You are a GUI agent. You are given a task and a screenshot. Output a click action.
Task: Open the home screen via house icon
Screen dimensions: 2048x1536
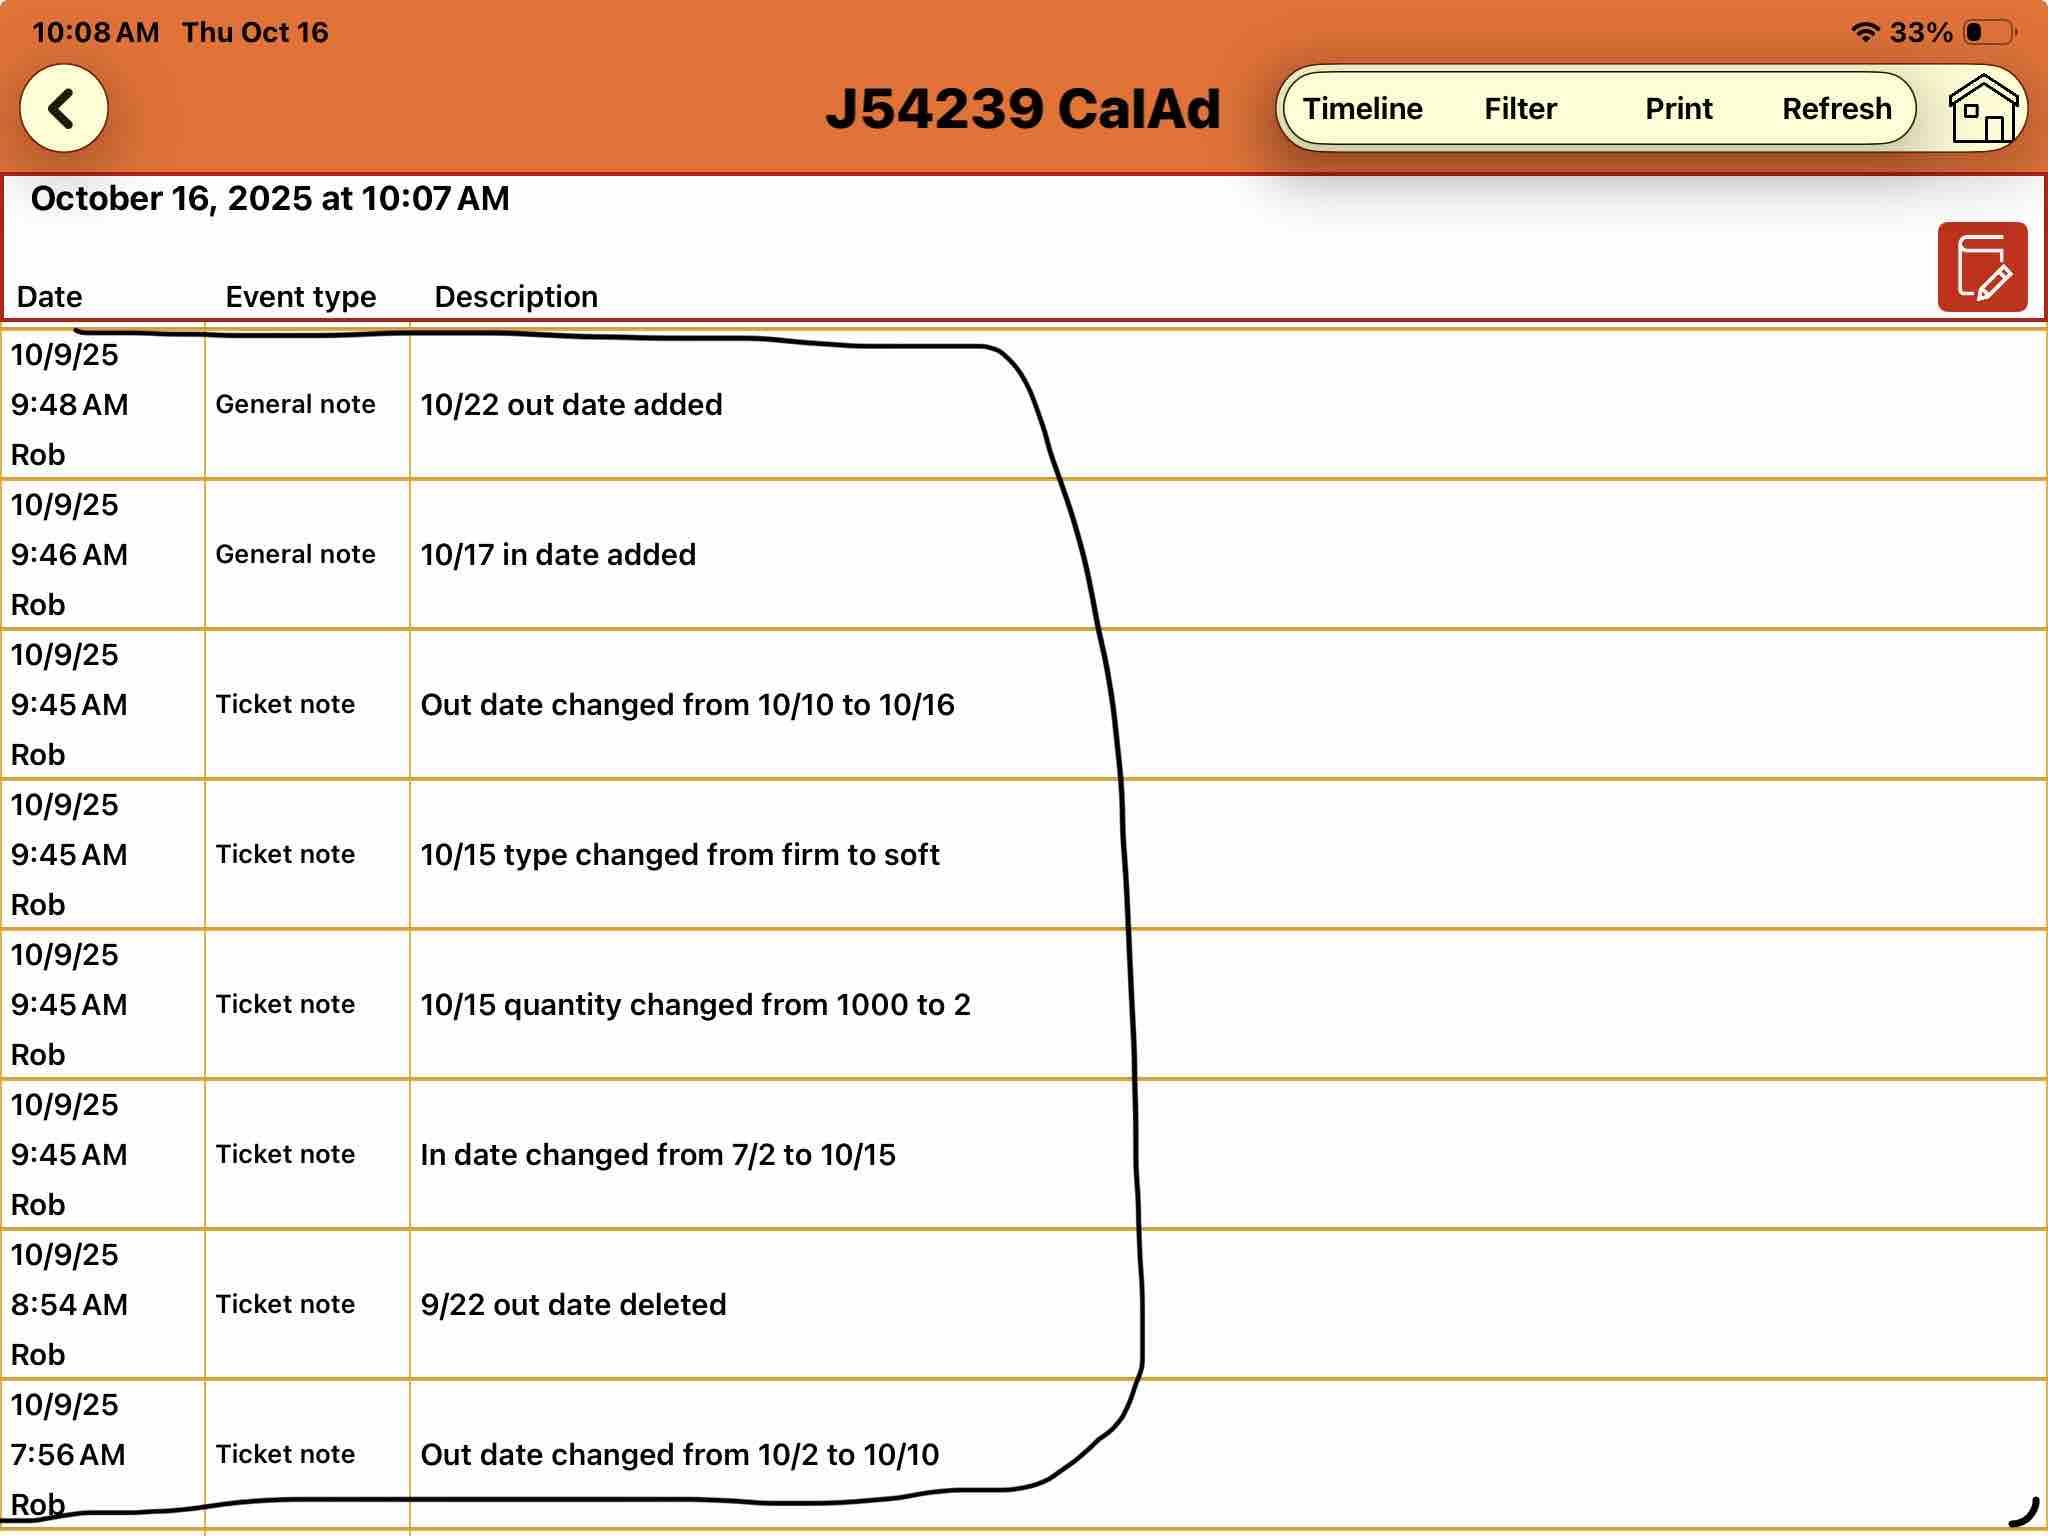(x=1983, y=109)
